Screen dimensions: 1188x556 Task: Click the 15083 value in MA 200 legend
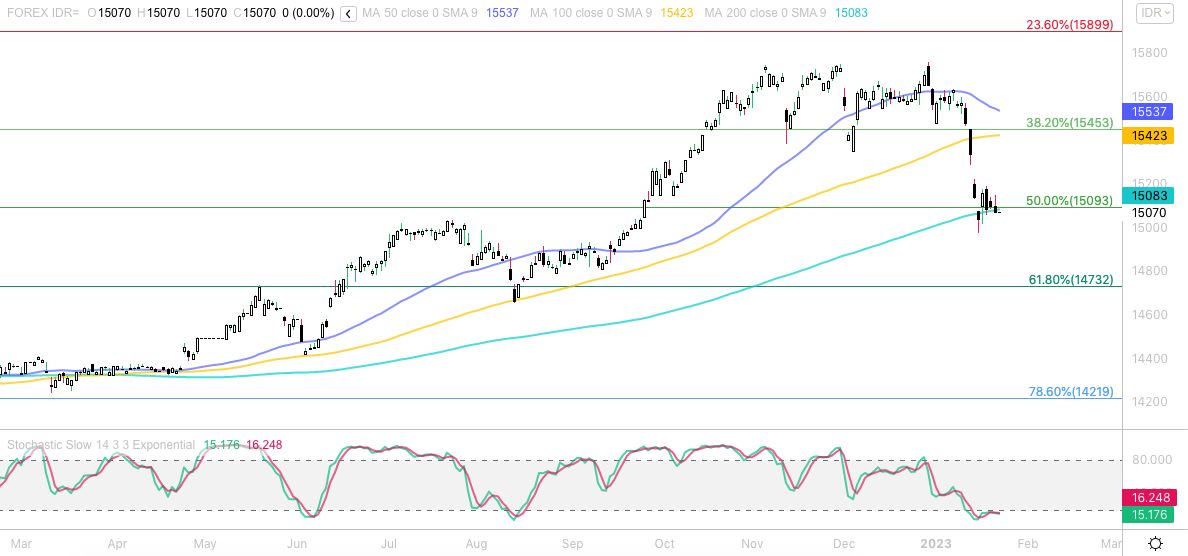pyautogui.click(x=851, y=13)
